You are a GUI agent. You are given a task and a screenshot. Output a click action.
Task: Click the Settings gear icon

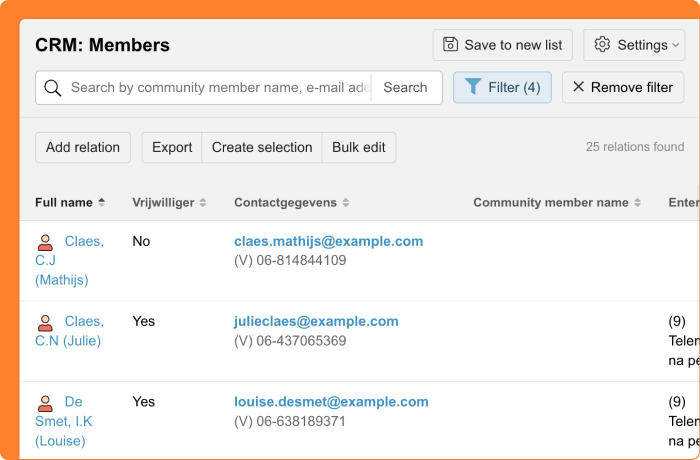tap(602, 45)
